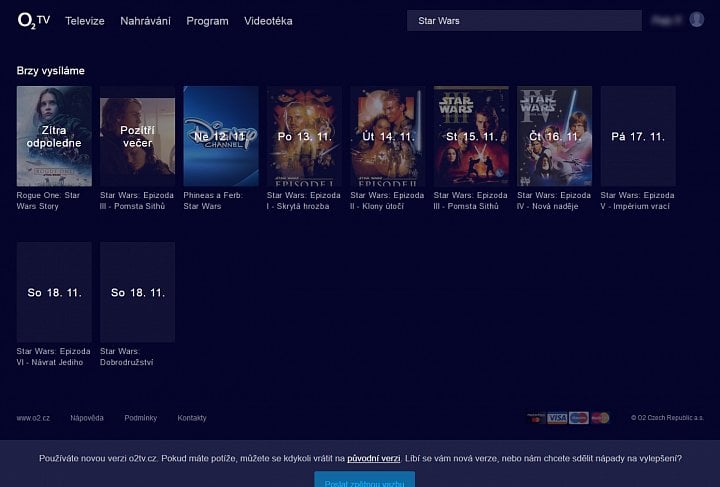Open the Televize menu item
Image resolution: width=720 pixels, height=487 pixels.
[85, 21]
